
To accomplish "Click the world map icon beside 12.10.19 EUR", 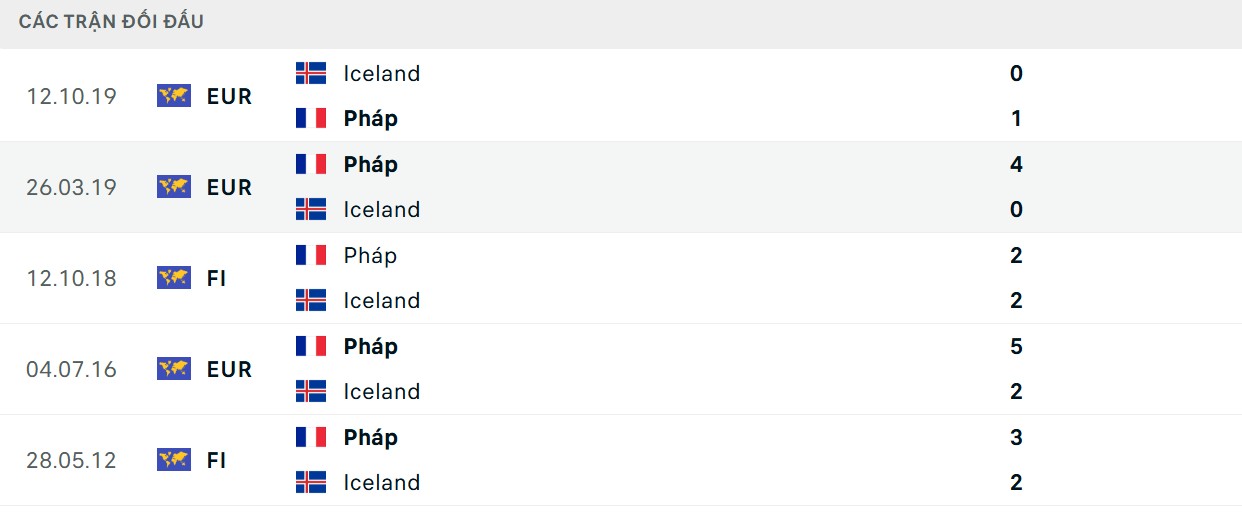I will click(x=174, y=96).
